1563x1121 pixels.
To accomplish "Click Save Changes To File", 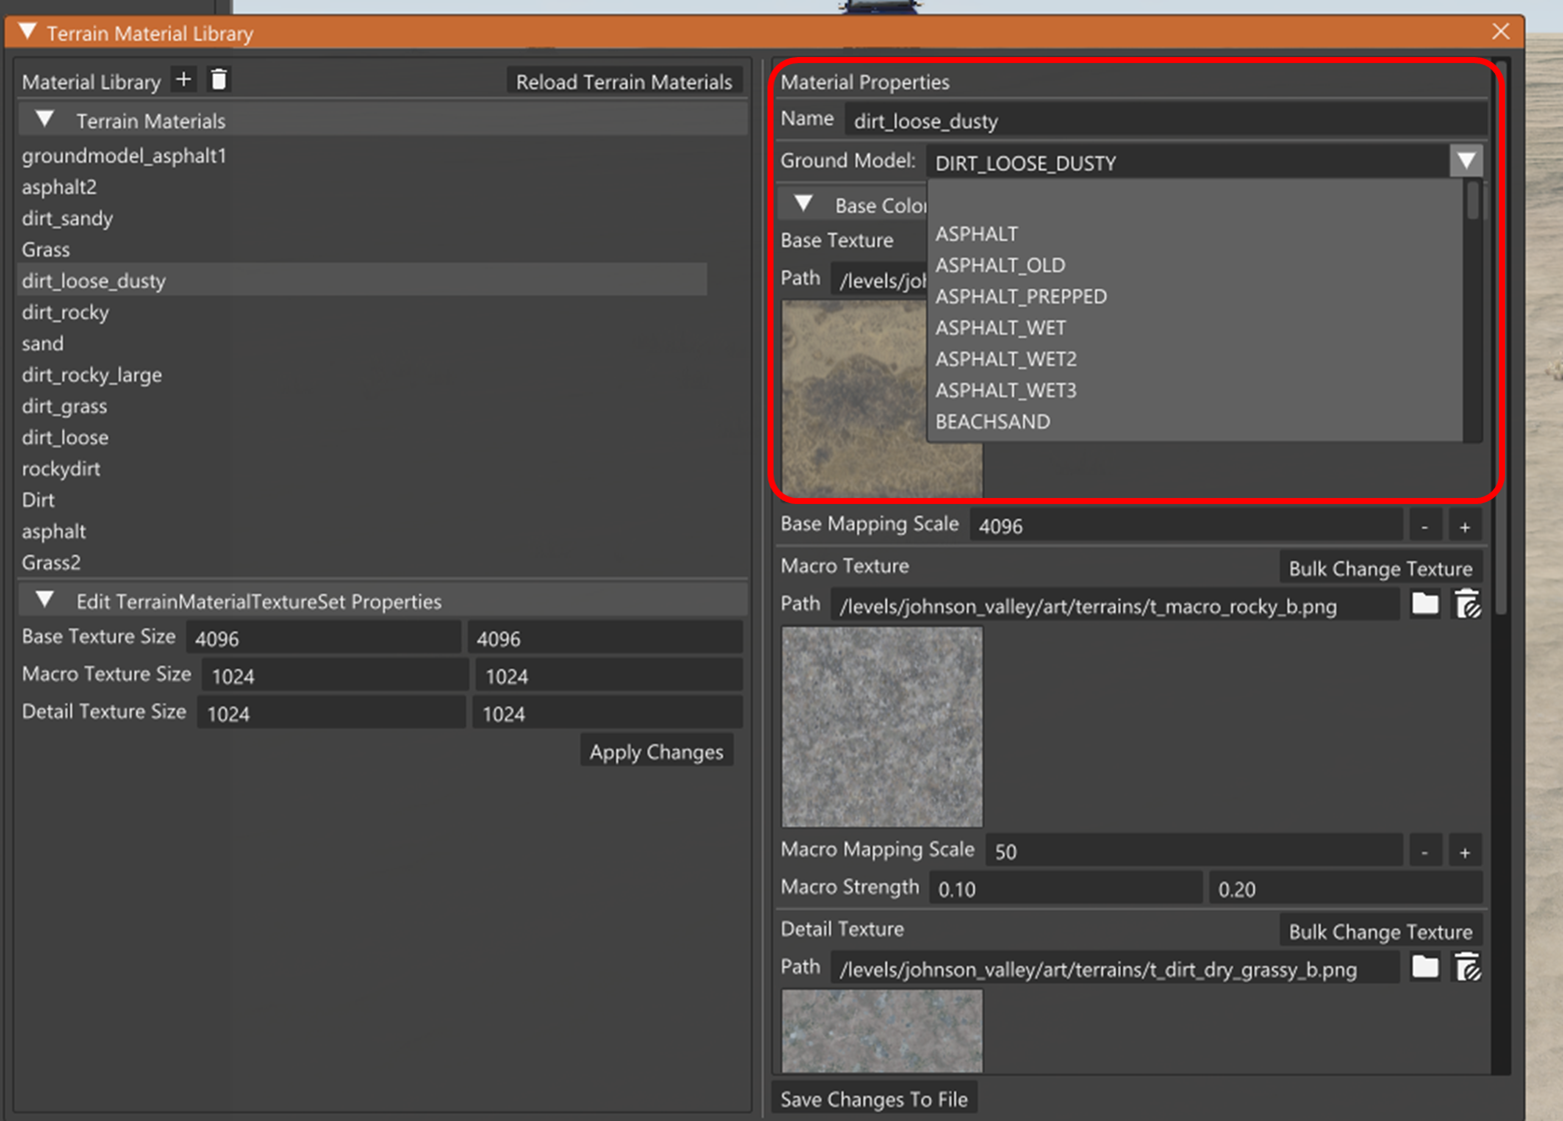I will 874,1099.
